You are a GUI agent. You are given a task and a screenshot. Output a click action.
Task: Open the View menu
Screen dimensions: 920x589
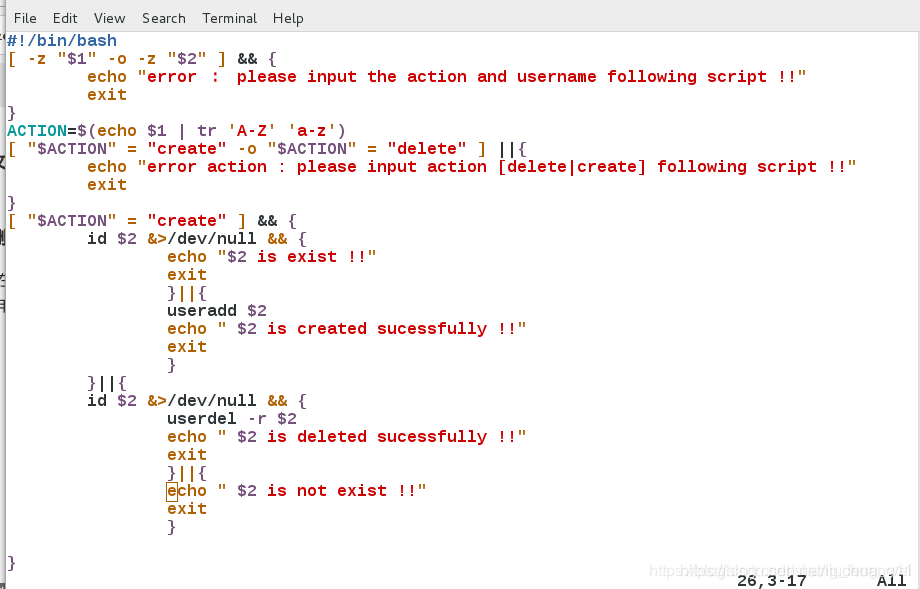tap(109, 18)
